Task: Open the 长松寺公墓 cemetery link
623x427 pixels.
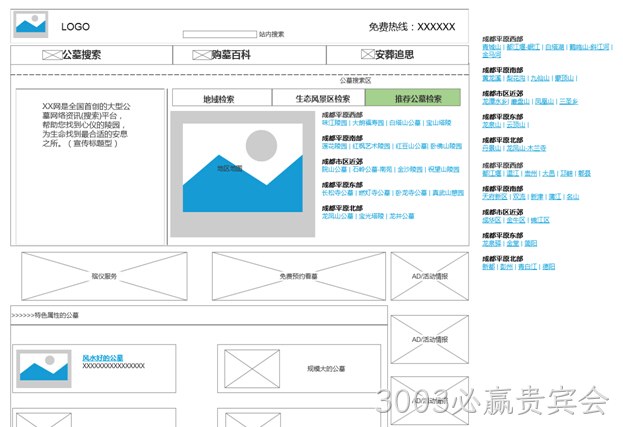Action: tap(337, 193)
